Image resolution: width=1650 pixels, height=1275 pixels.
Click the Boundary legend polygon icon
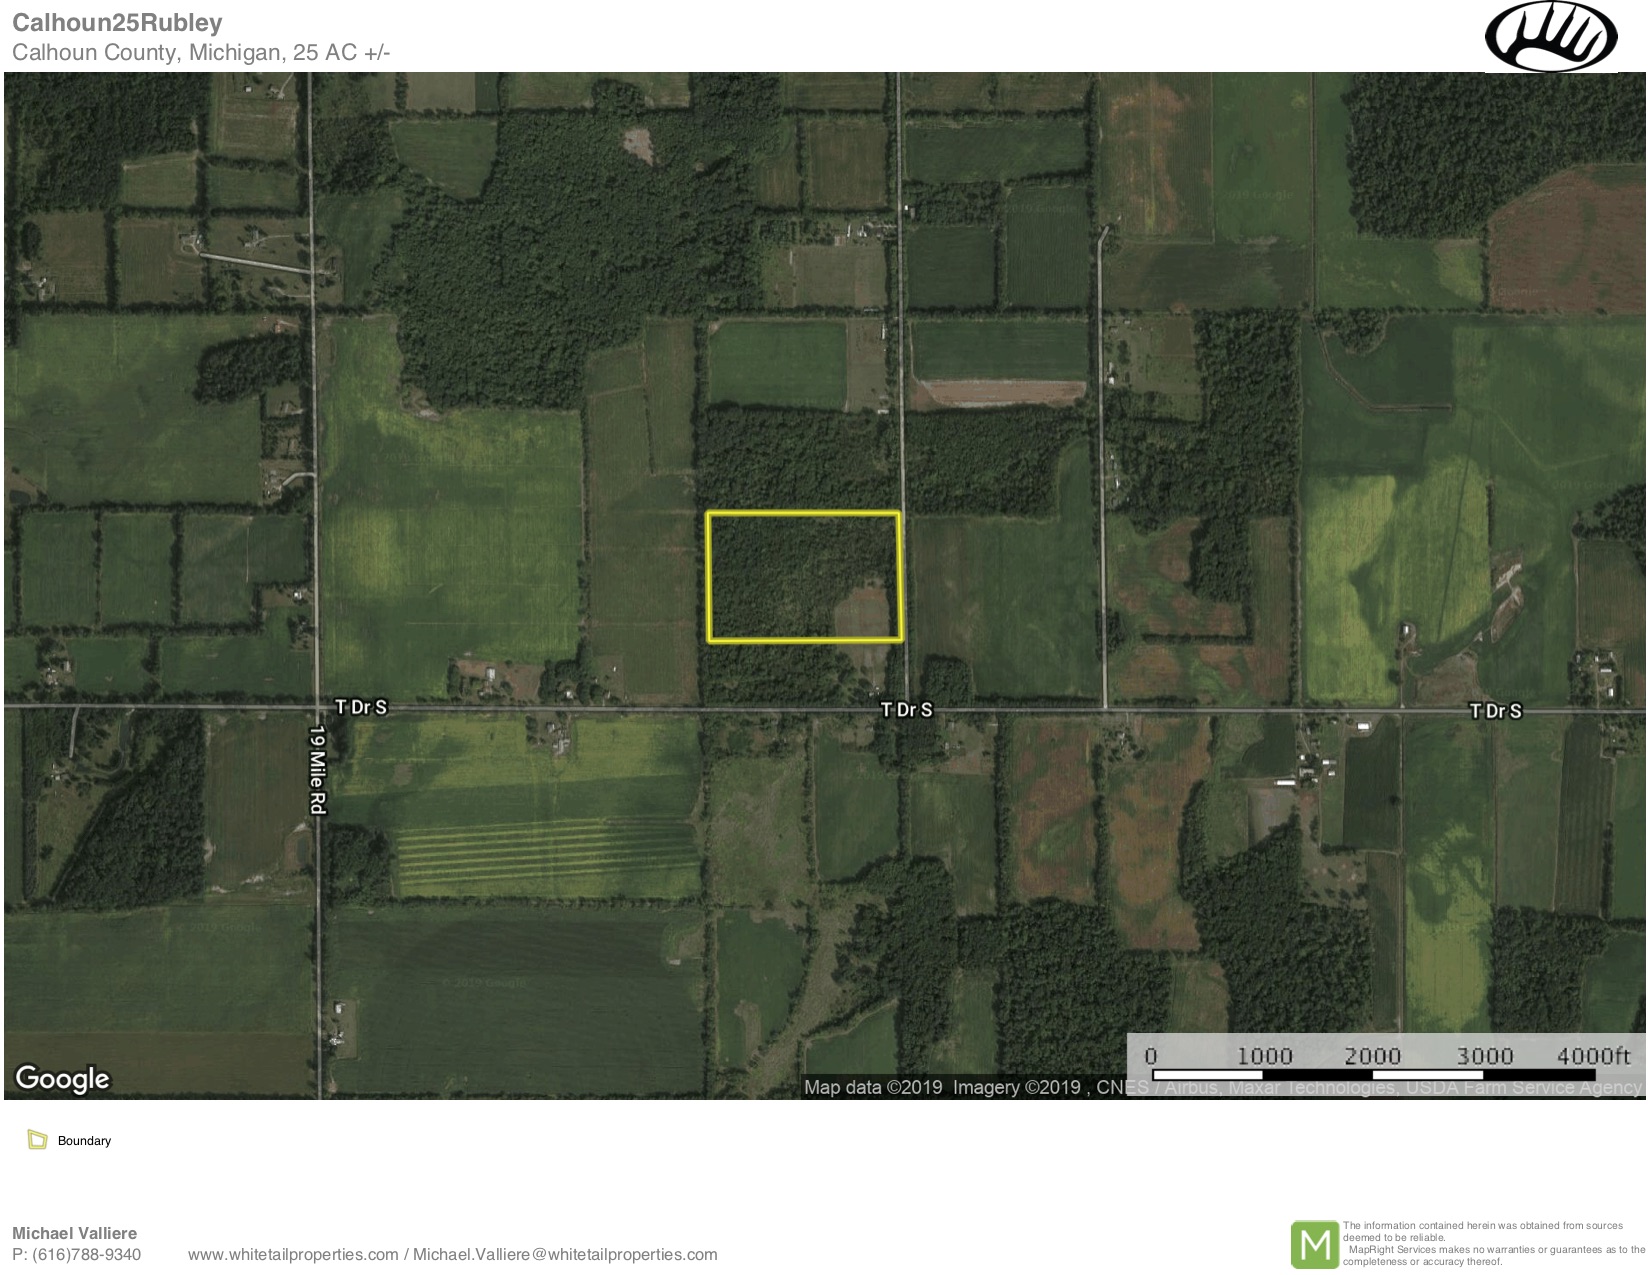[38, 1140]
